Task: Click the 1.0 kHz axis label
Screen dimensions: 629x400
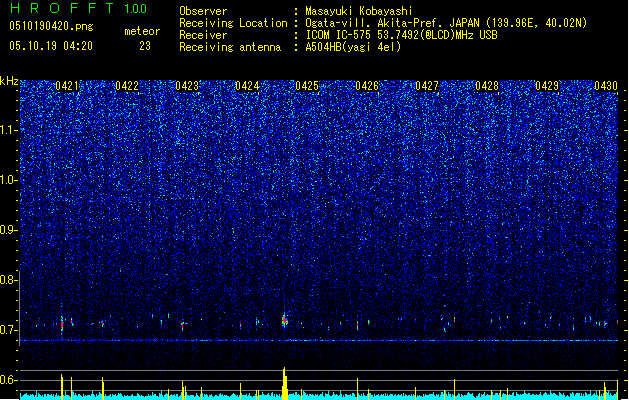Action: (9, 180)
